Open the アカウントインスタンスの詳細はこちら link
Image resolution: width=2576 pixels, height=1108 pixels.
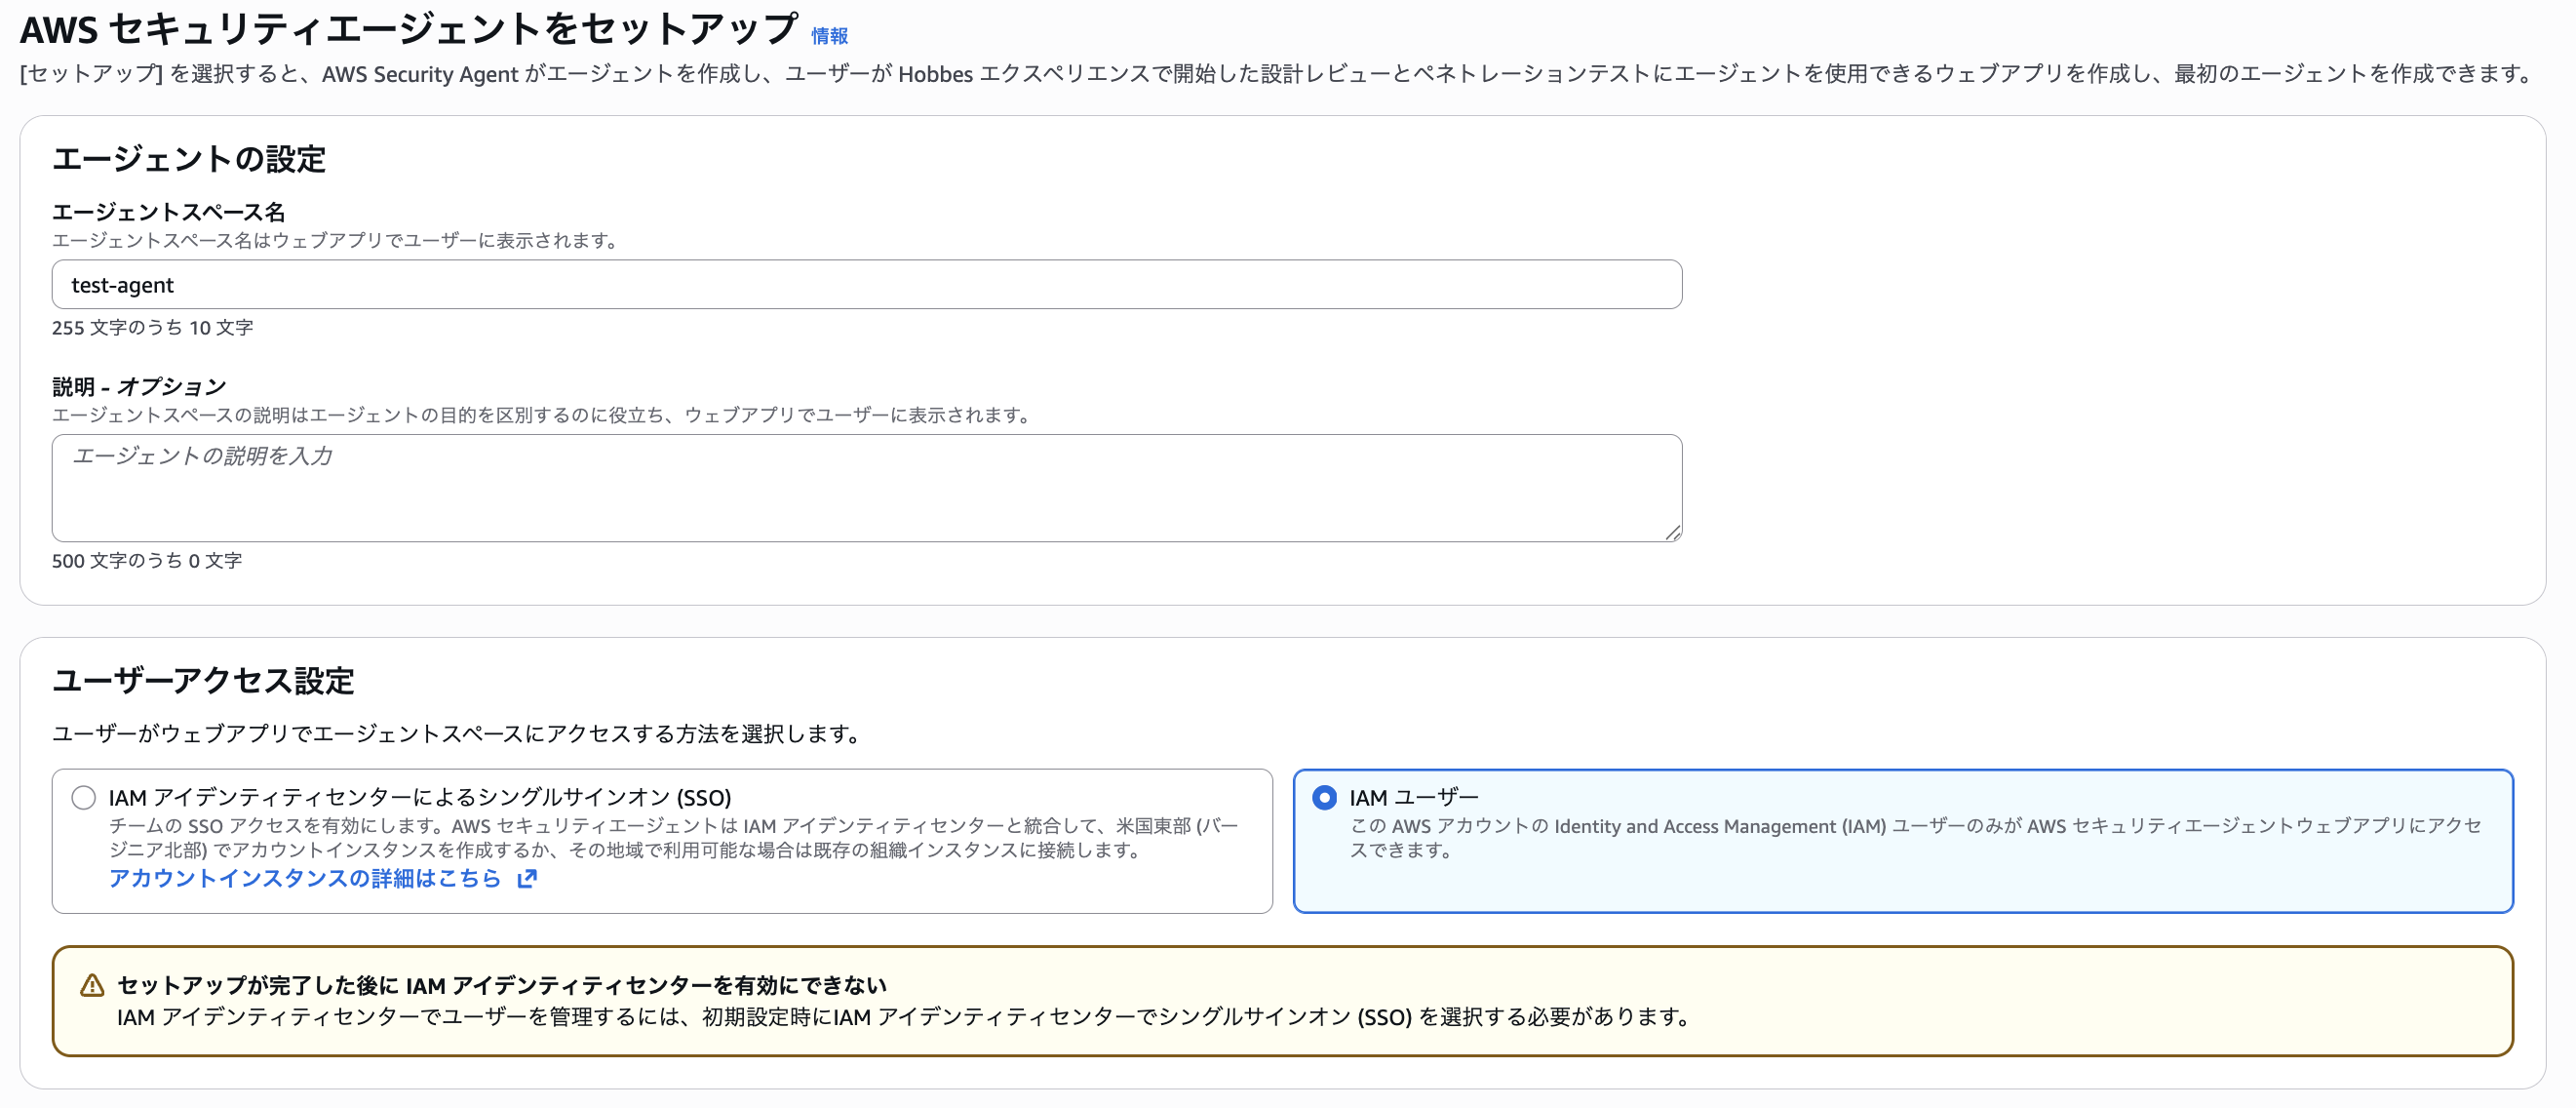[305, 878]
